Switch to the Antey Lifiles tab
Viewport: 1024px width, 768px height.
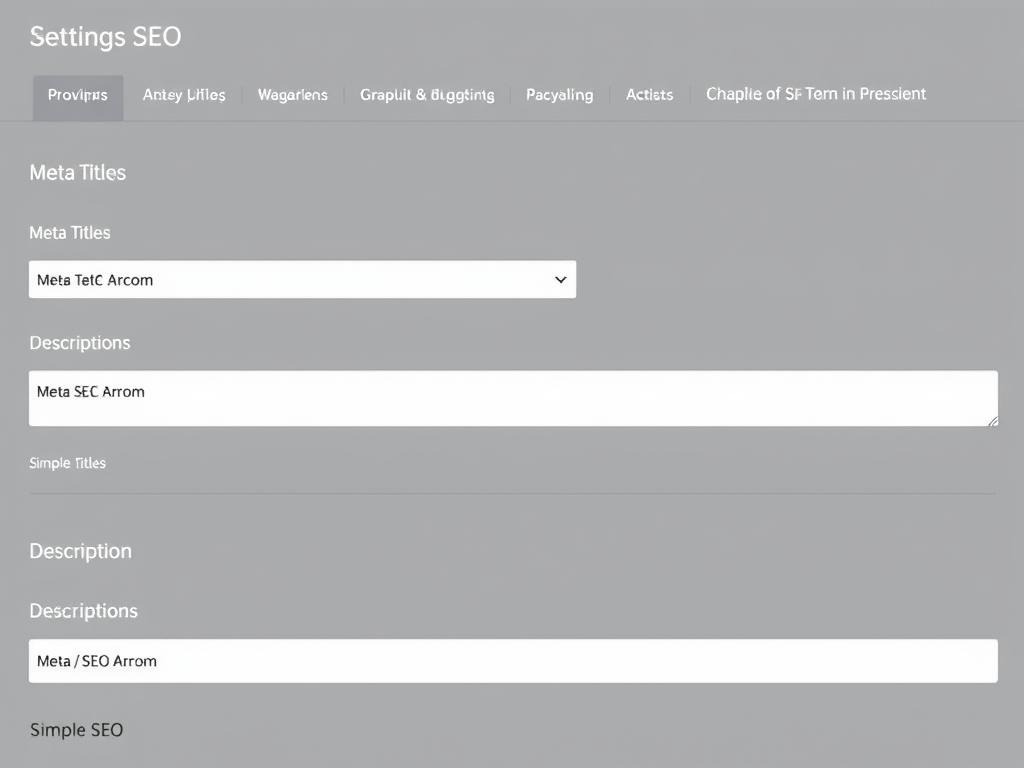click(184, 95)
